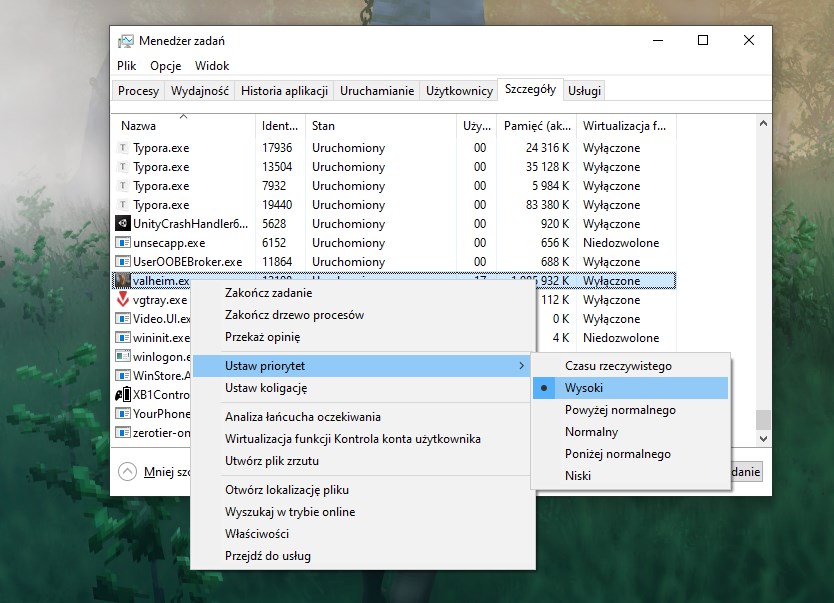
Task: Click the partially hidden Zakończ zadanie button
Action: click(746, 472)
